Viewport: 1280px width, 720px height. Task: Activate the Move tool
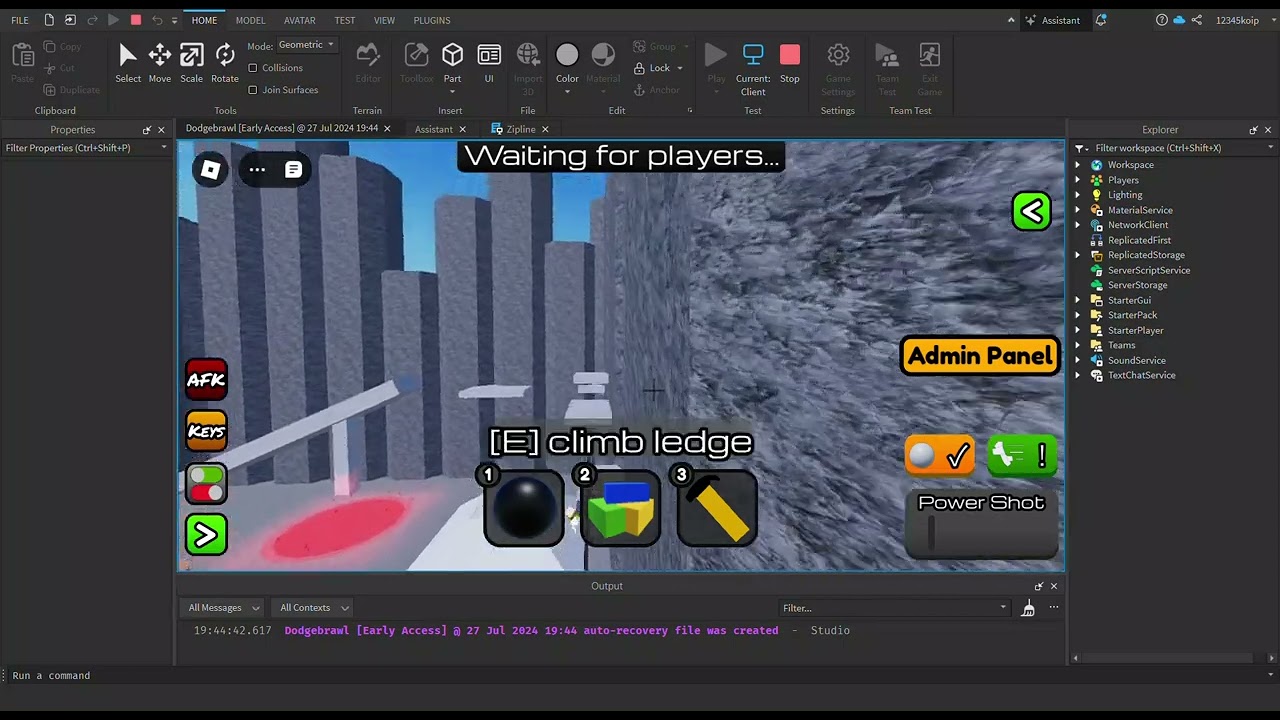pyautogui.click(x=160, y=62)
